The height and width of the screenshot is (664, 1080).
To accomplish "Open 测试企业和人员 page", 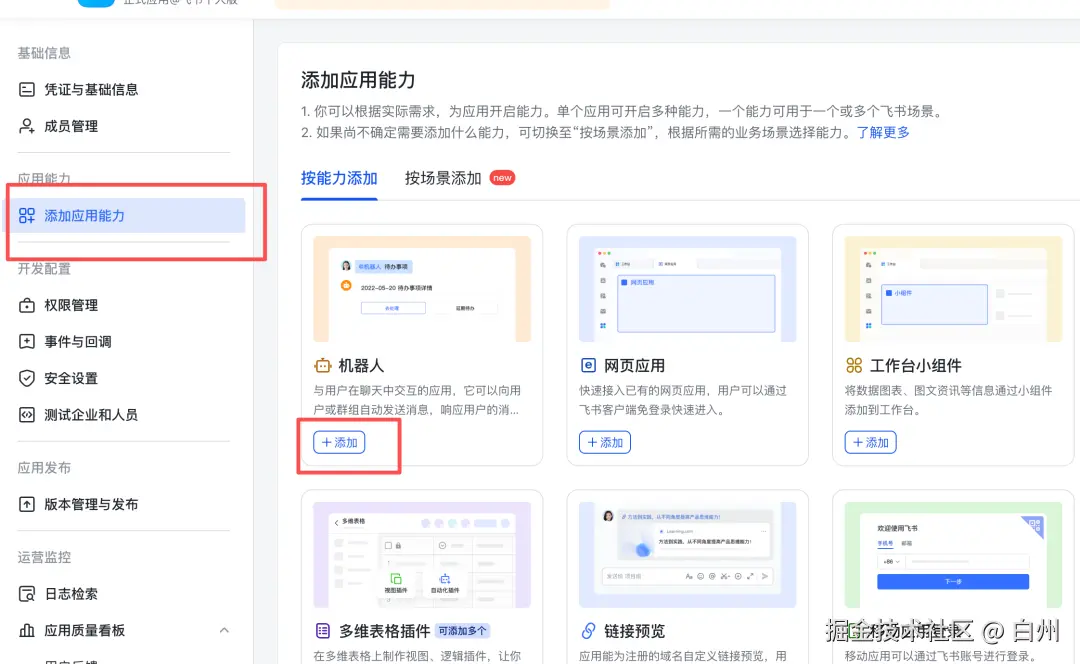I will [91, 415].
